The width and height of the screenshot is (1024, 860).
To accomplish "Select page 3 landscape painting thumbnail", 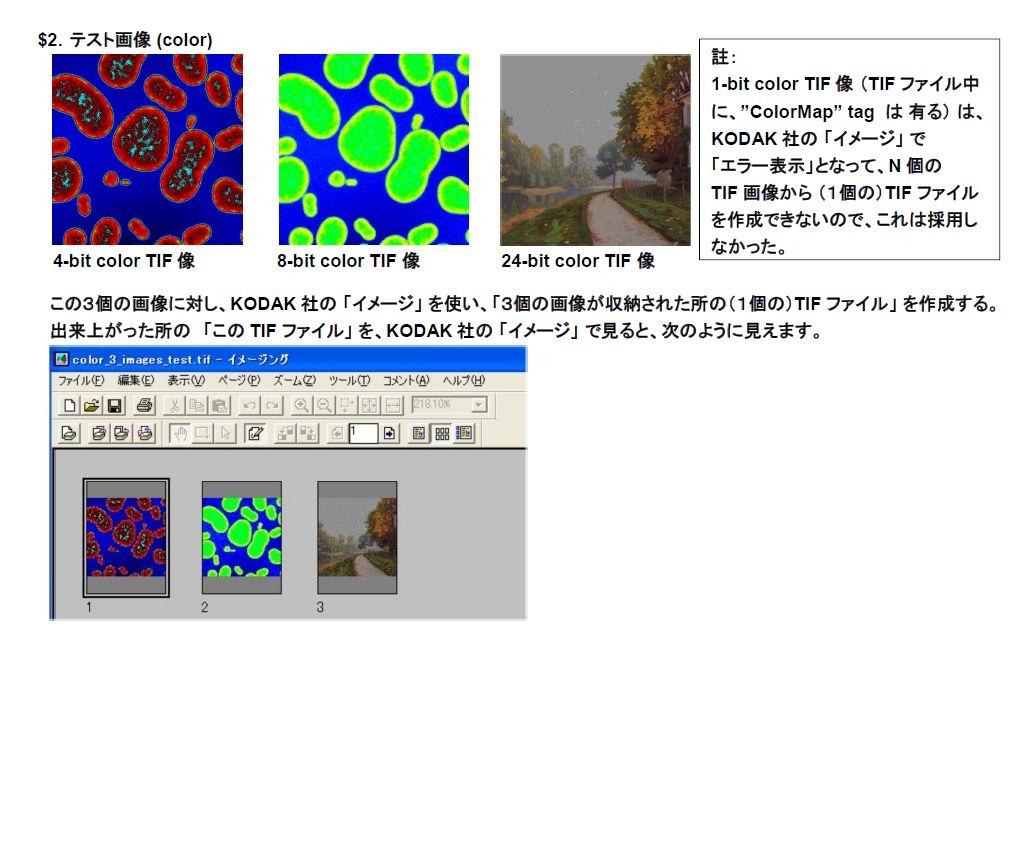I will pyautogui.click(x=357, y=537).
